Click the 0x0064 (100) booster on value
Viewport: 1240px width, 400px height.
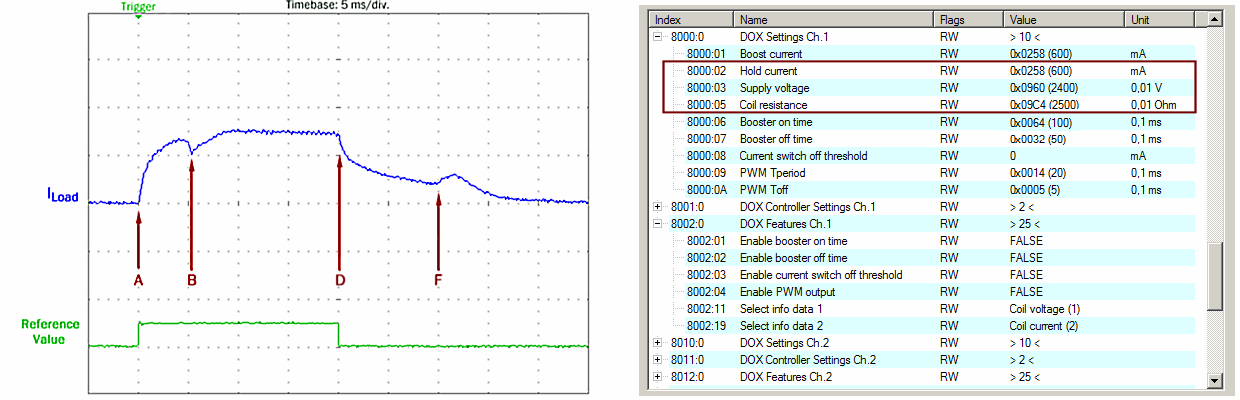pyautogui.click(x=1039, y=122)
